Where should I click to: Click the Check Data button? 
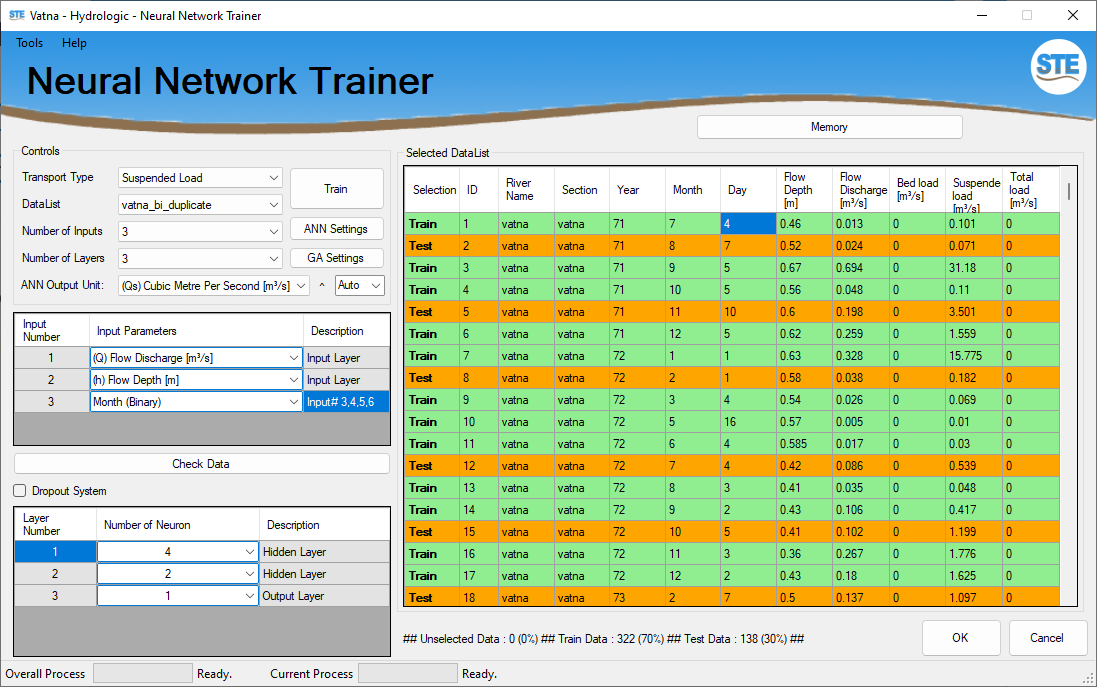(201, 464)
